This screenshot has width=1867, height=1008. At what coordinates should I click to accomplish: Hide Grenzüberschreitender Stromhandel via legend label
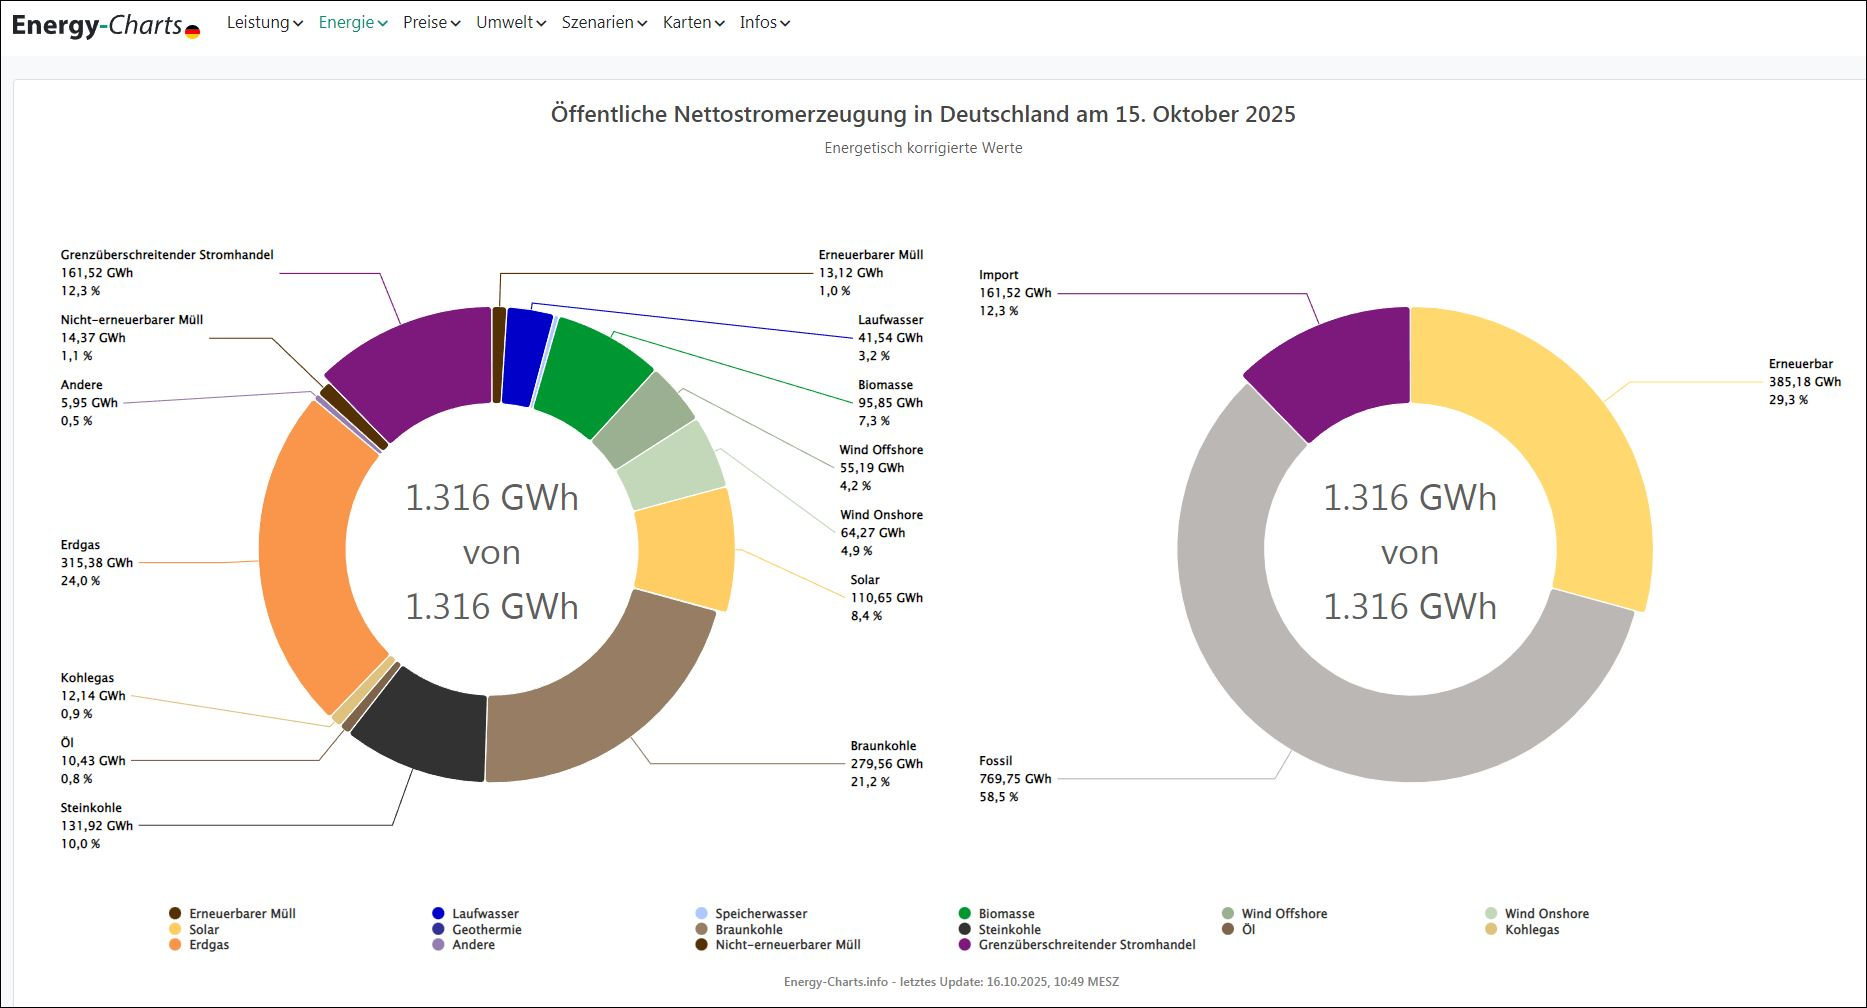pyautogui.click(x=1086, y=945)
